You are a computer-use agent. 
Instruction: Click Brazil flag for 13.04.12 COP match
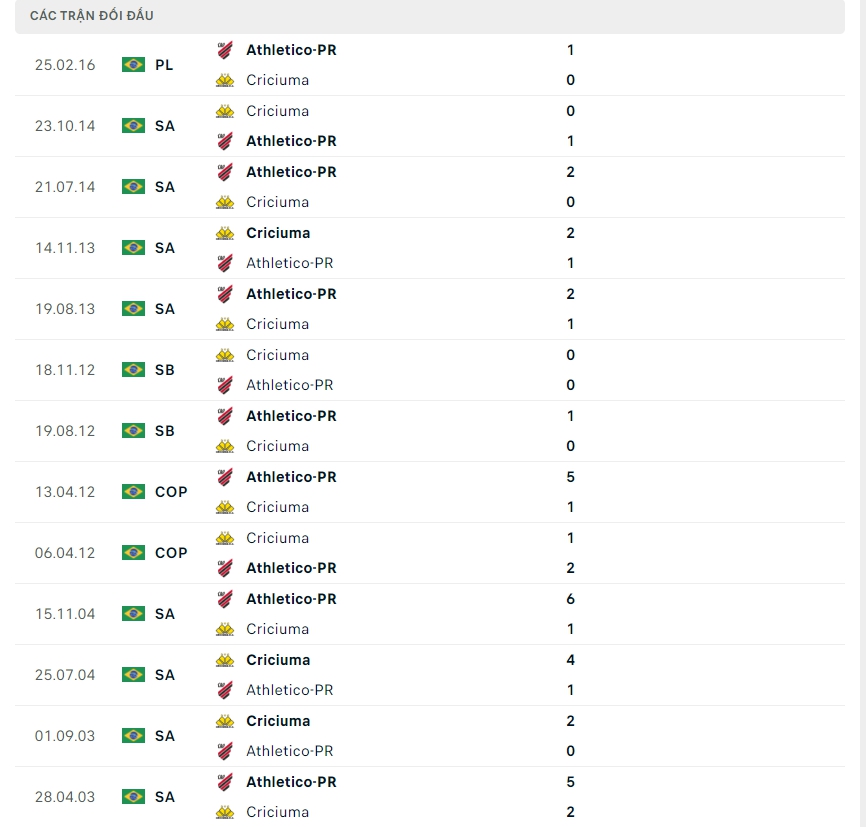[x=133, y=492]
